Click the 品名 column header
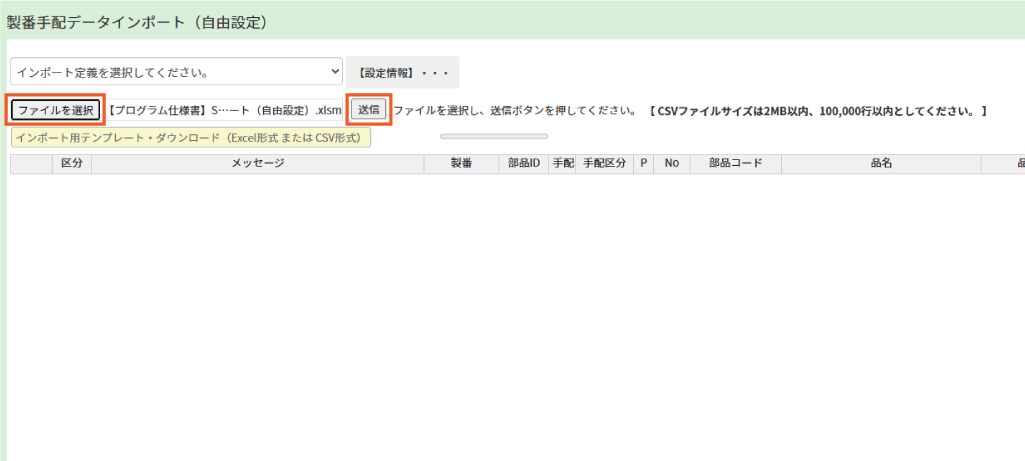This screenshot has width=1025, height=461. [881, 164]
